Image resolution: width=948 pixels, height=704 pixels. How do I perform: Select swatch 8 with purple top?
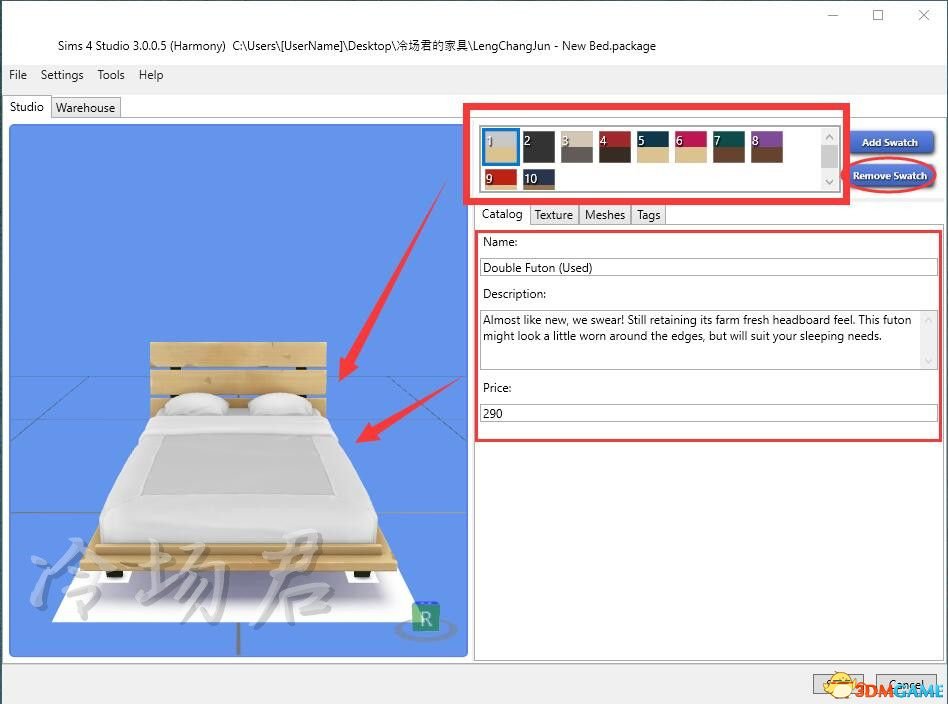767,147
